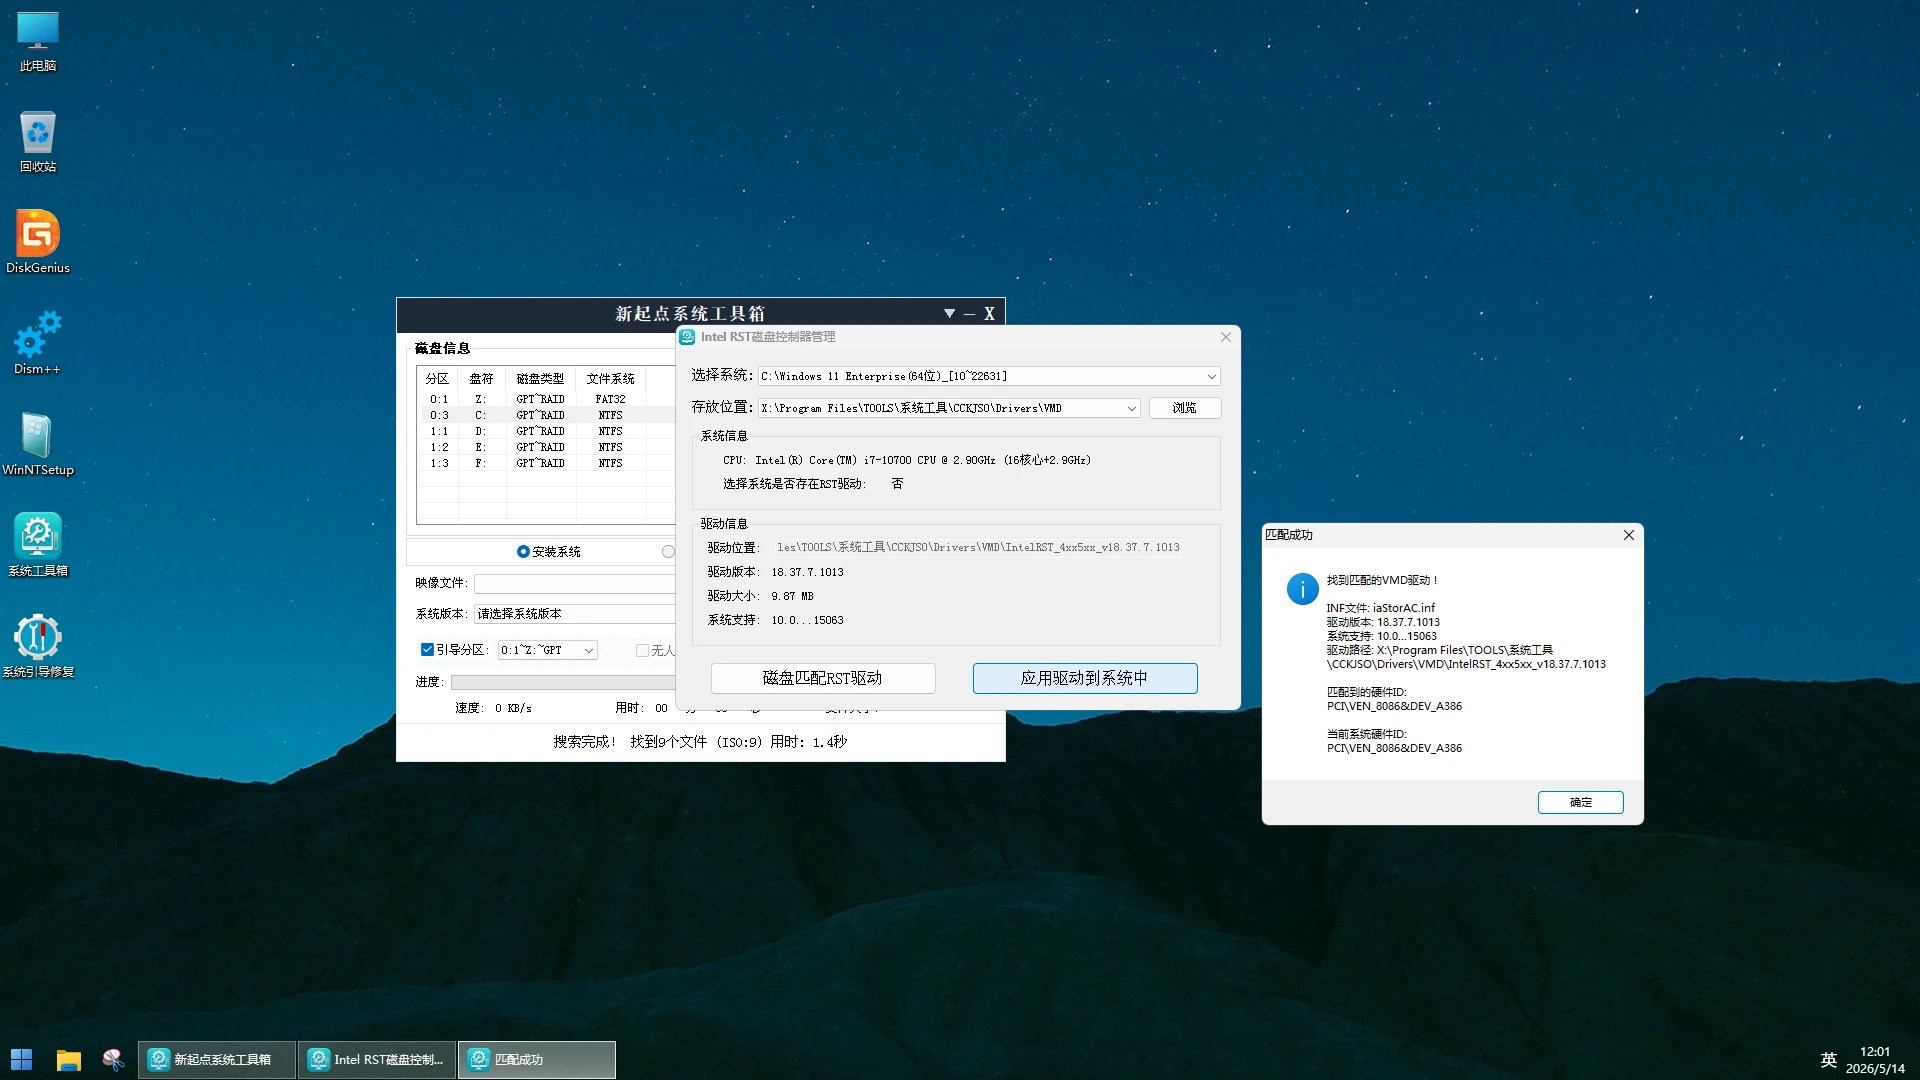
Task: Click the 映像文件 input field
Action: click(x=575, y=583)
